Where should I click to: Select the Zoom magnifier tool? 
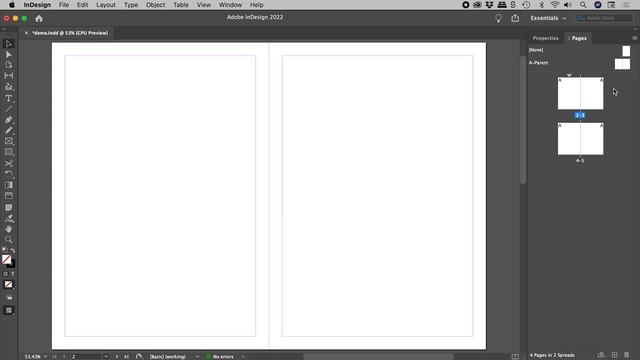9,240
